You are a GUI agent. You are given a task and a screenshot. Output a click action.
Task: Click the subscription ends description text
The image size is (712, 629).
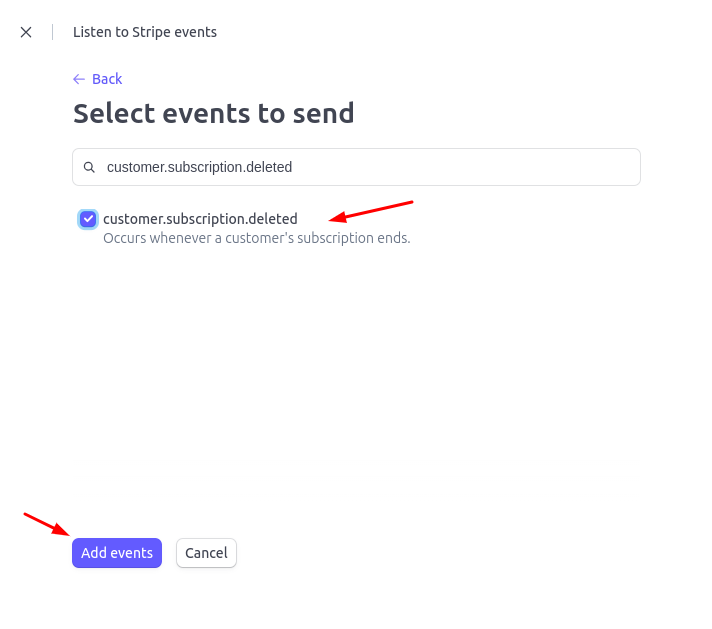[257, 238]
